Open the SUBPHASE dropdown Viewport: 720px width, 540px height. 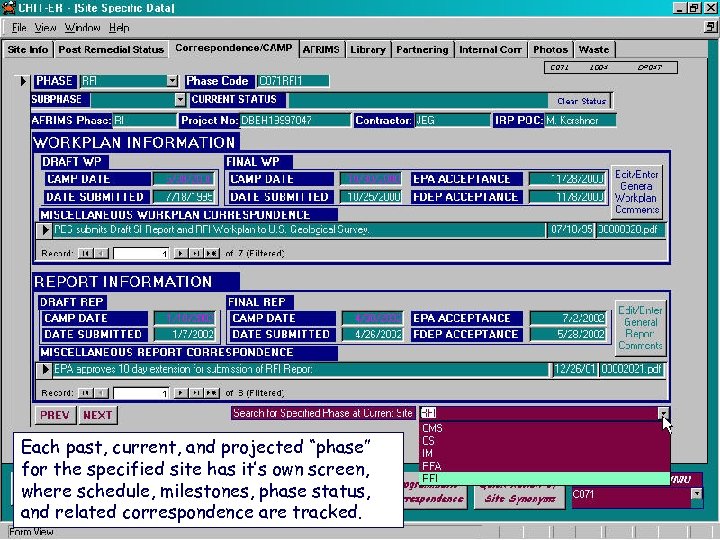[x=180, y=100]
